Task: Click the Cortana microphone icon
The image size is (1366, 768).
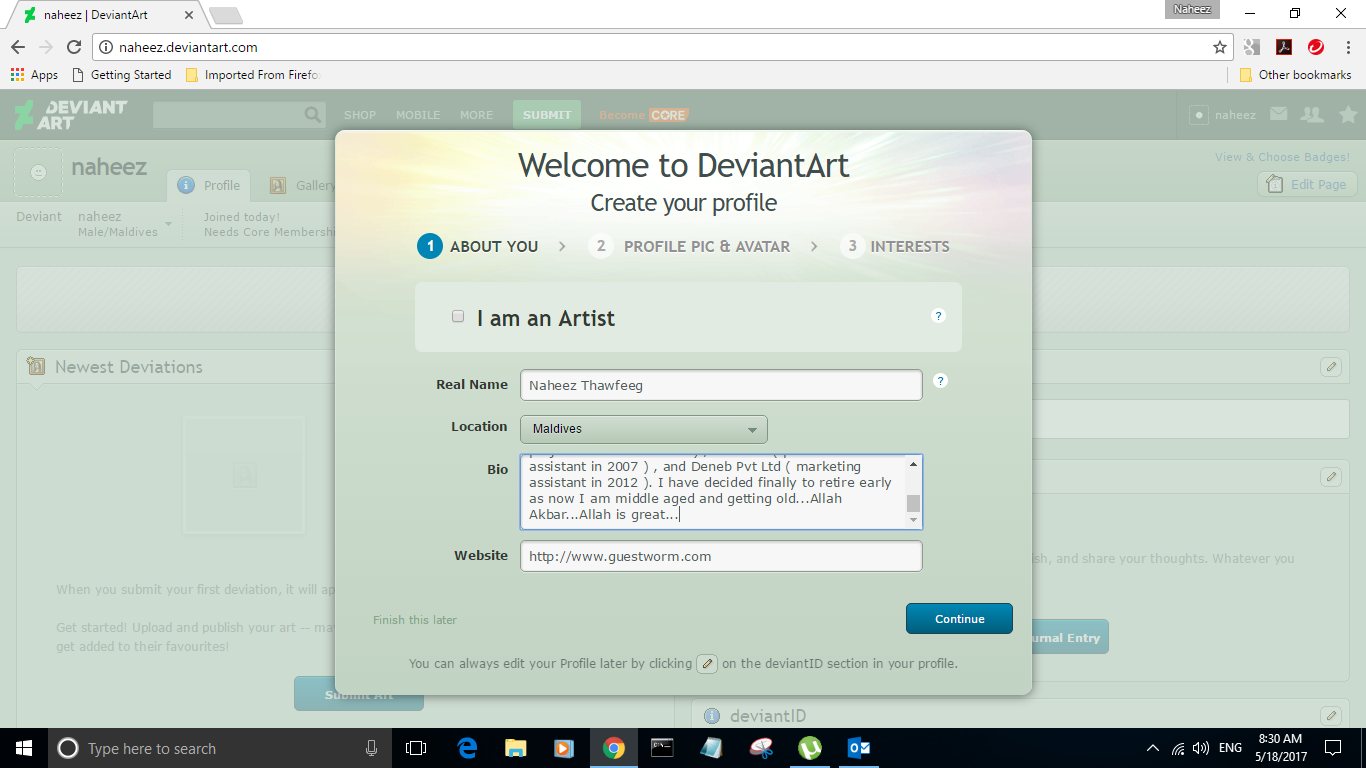Action: [x=371, y=748]
